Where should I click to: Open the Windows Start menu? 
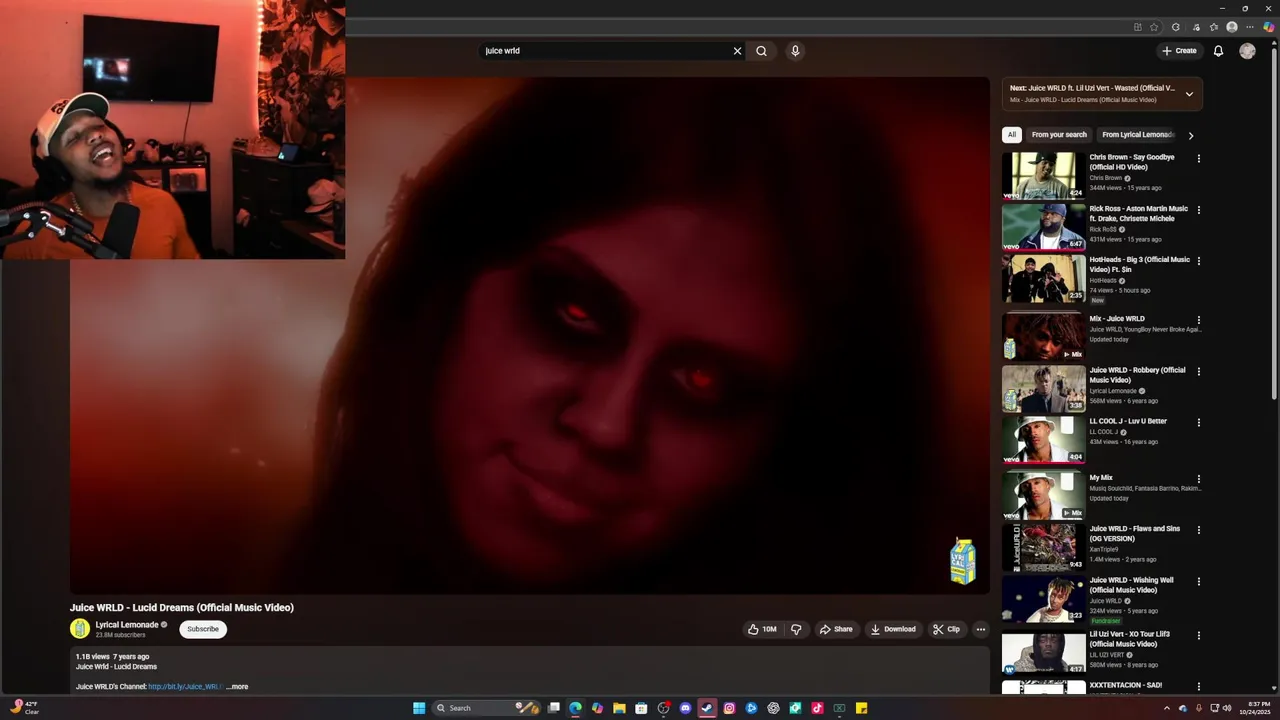419,708
